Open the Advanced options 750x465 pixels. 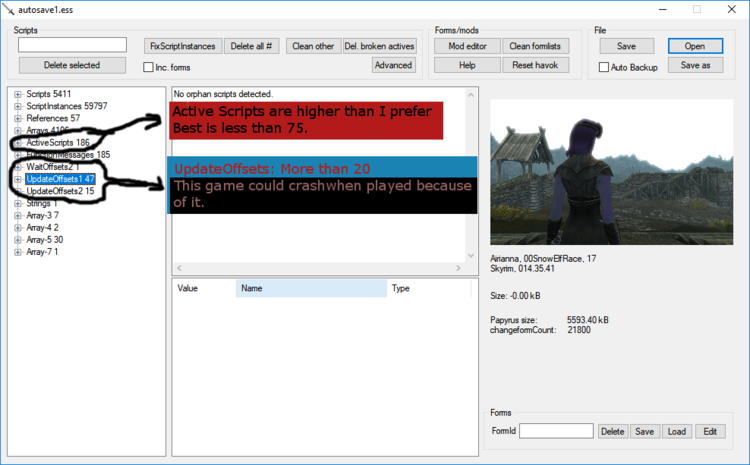pyautogui.click(x=394, y=65)
